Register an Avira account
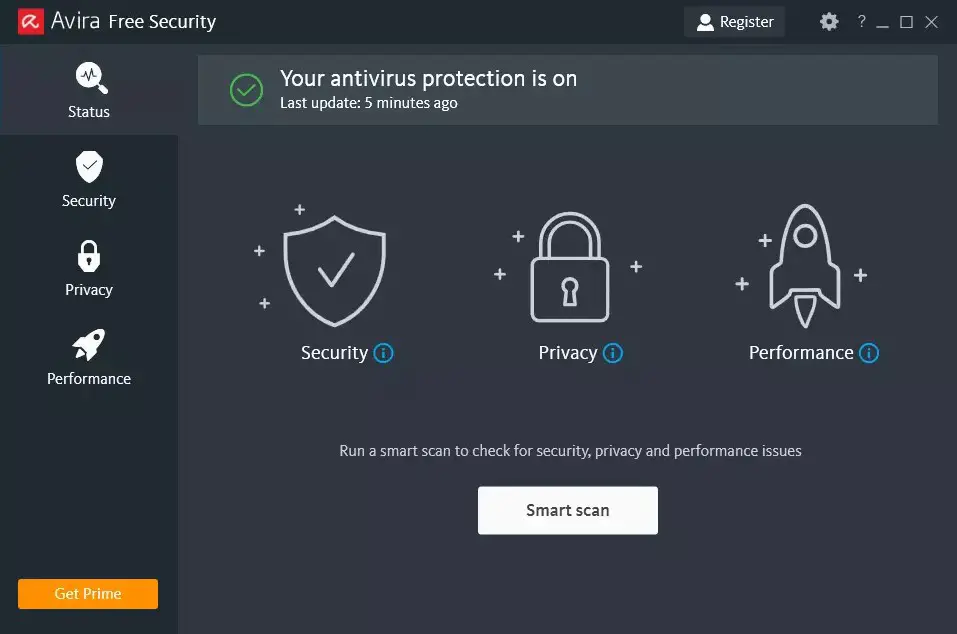 (x=735, y=21)
